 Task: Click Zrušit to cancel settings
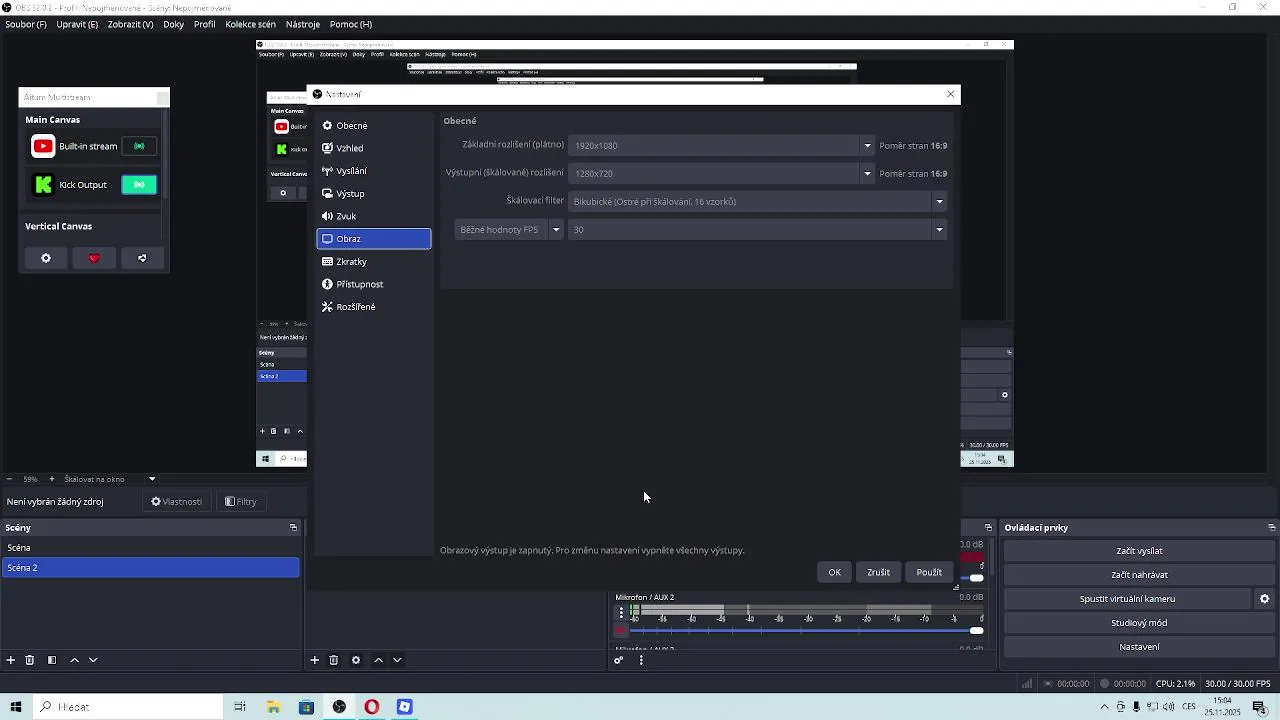click(x=878, y=572)
